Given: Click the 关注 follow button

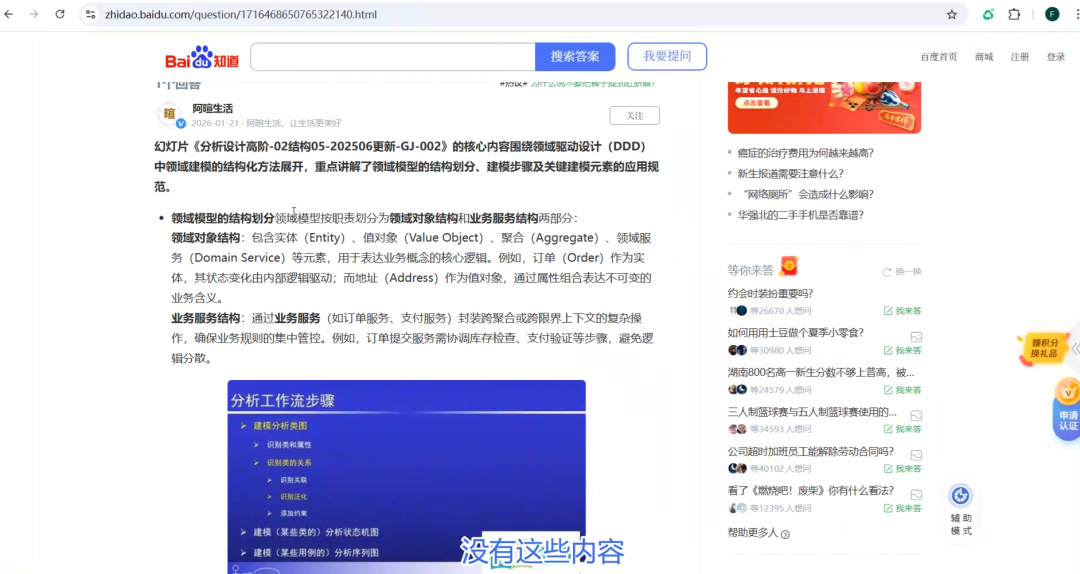Looking at the screenshot, I should point(634,116).
